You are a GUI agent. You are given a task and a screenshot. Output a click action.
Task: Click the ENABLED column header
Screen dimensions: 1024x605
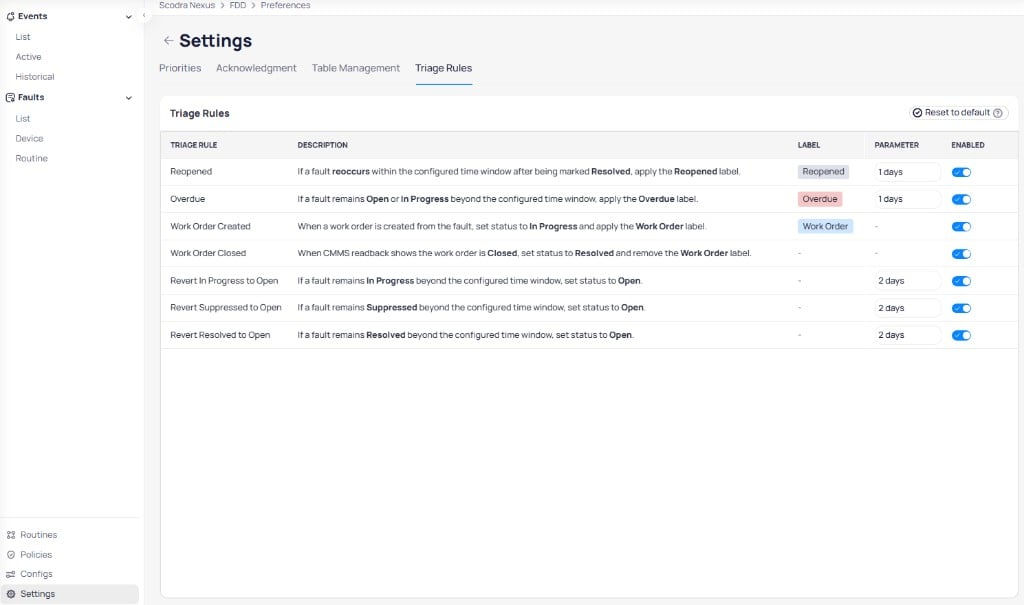coord(967,145)
